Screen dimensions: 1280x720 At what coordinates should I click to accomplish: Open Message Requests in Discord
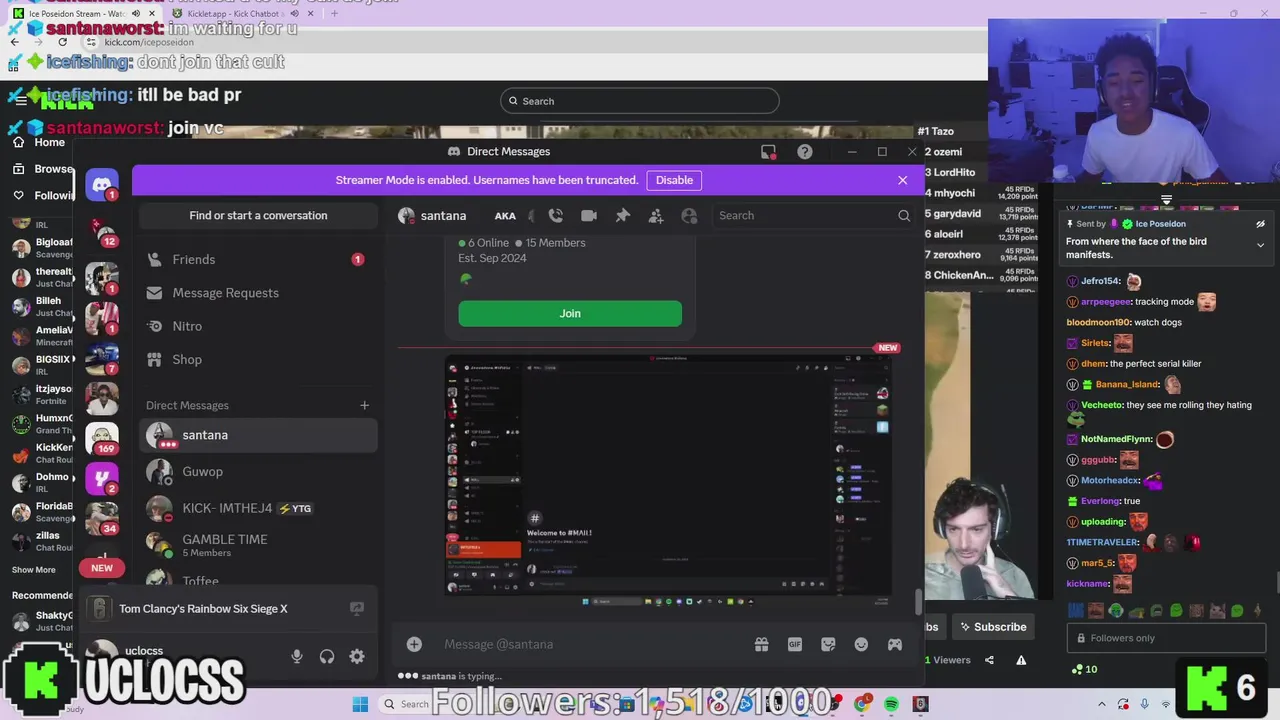(258, 293)
